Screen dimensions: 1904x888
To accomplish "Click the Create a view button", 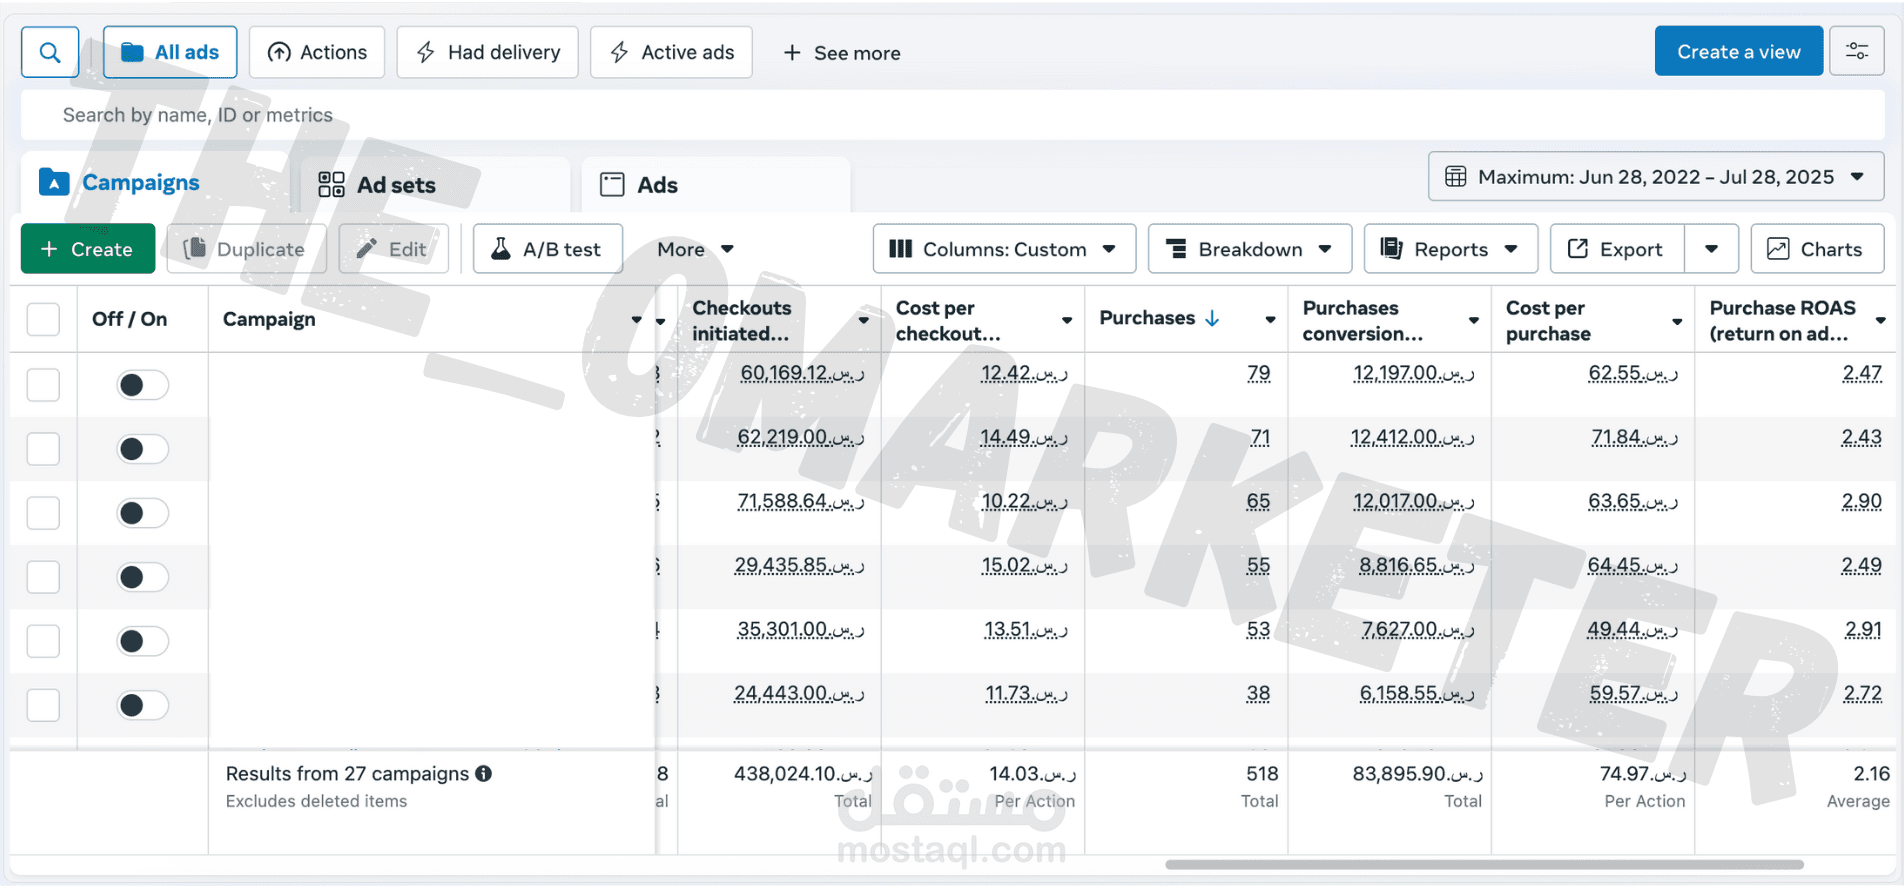I will pos(1739,52).
